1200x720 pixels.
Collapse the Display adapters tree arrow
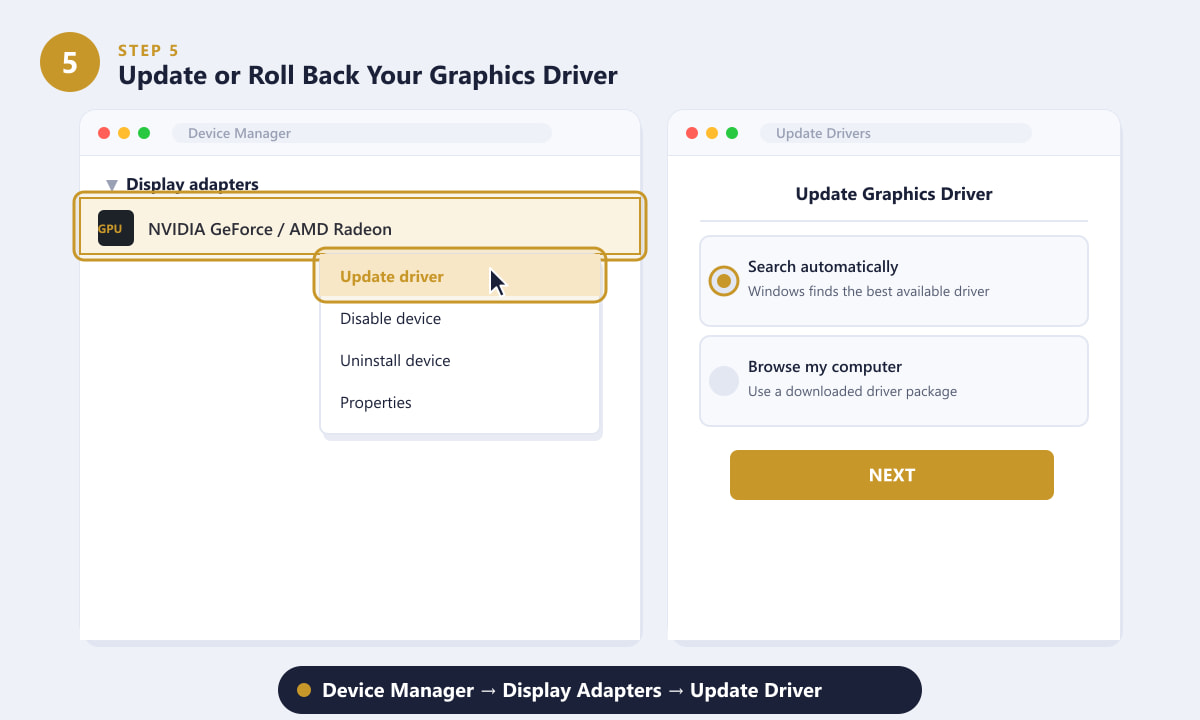[112, 185]
